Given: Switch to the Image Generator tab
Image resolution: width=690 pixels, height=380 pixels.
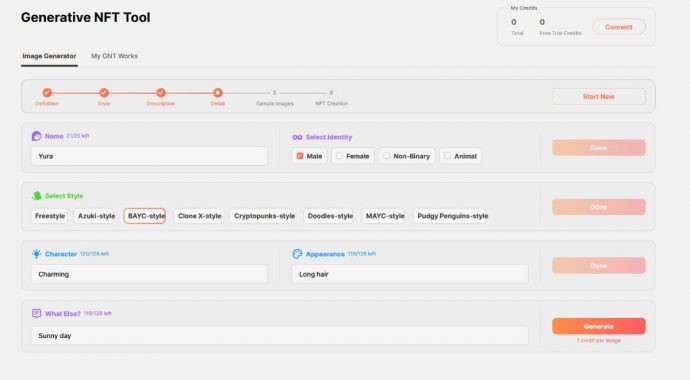Looking at the screenshot, I should [49, 56].
